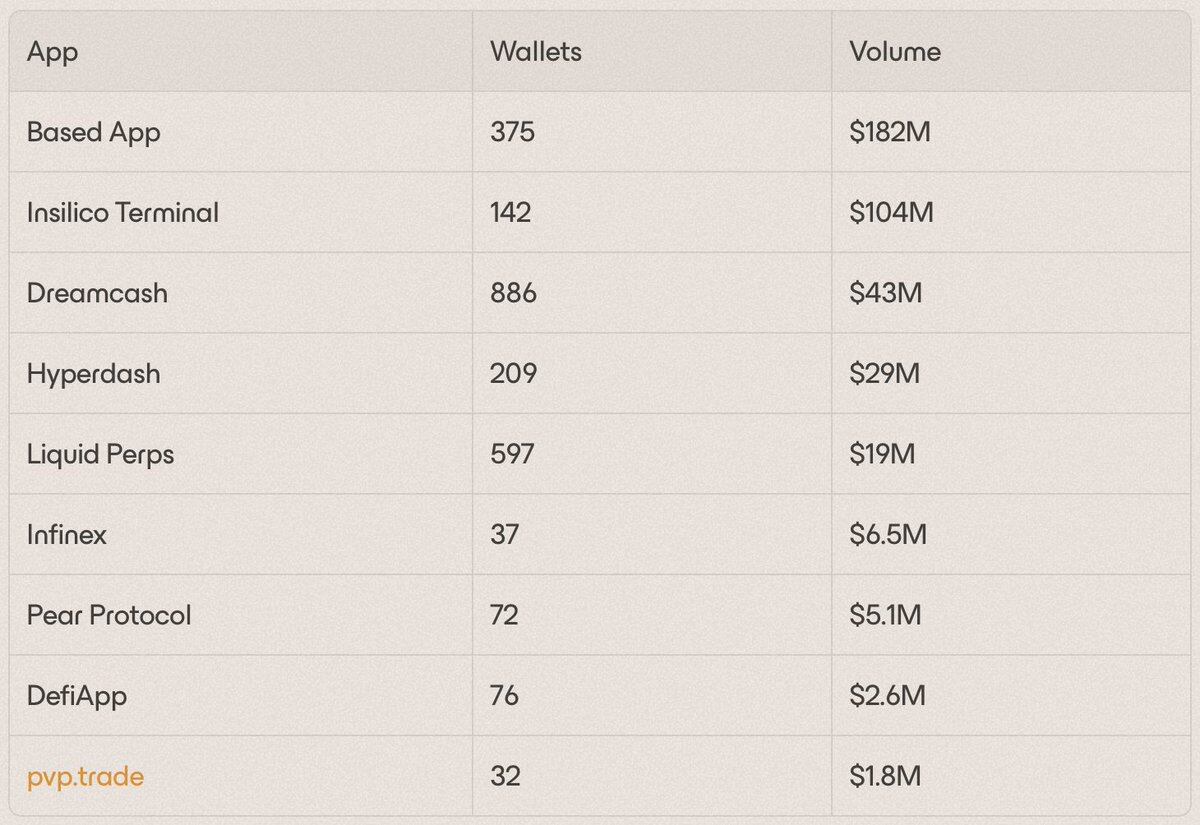Open the pvp.trade link
This screenshot has width=1200, height=825.
click(85, 776)
